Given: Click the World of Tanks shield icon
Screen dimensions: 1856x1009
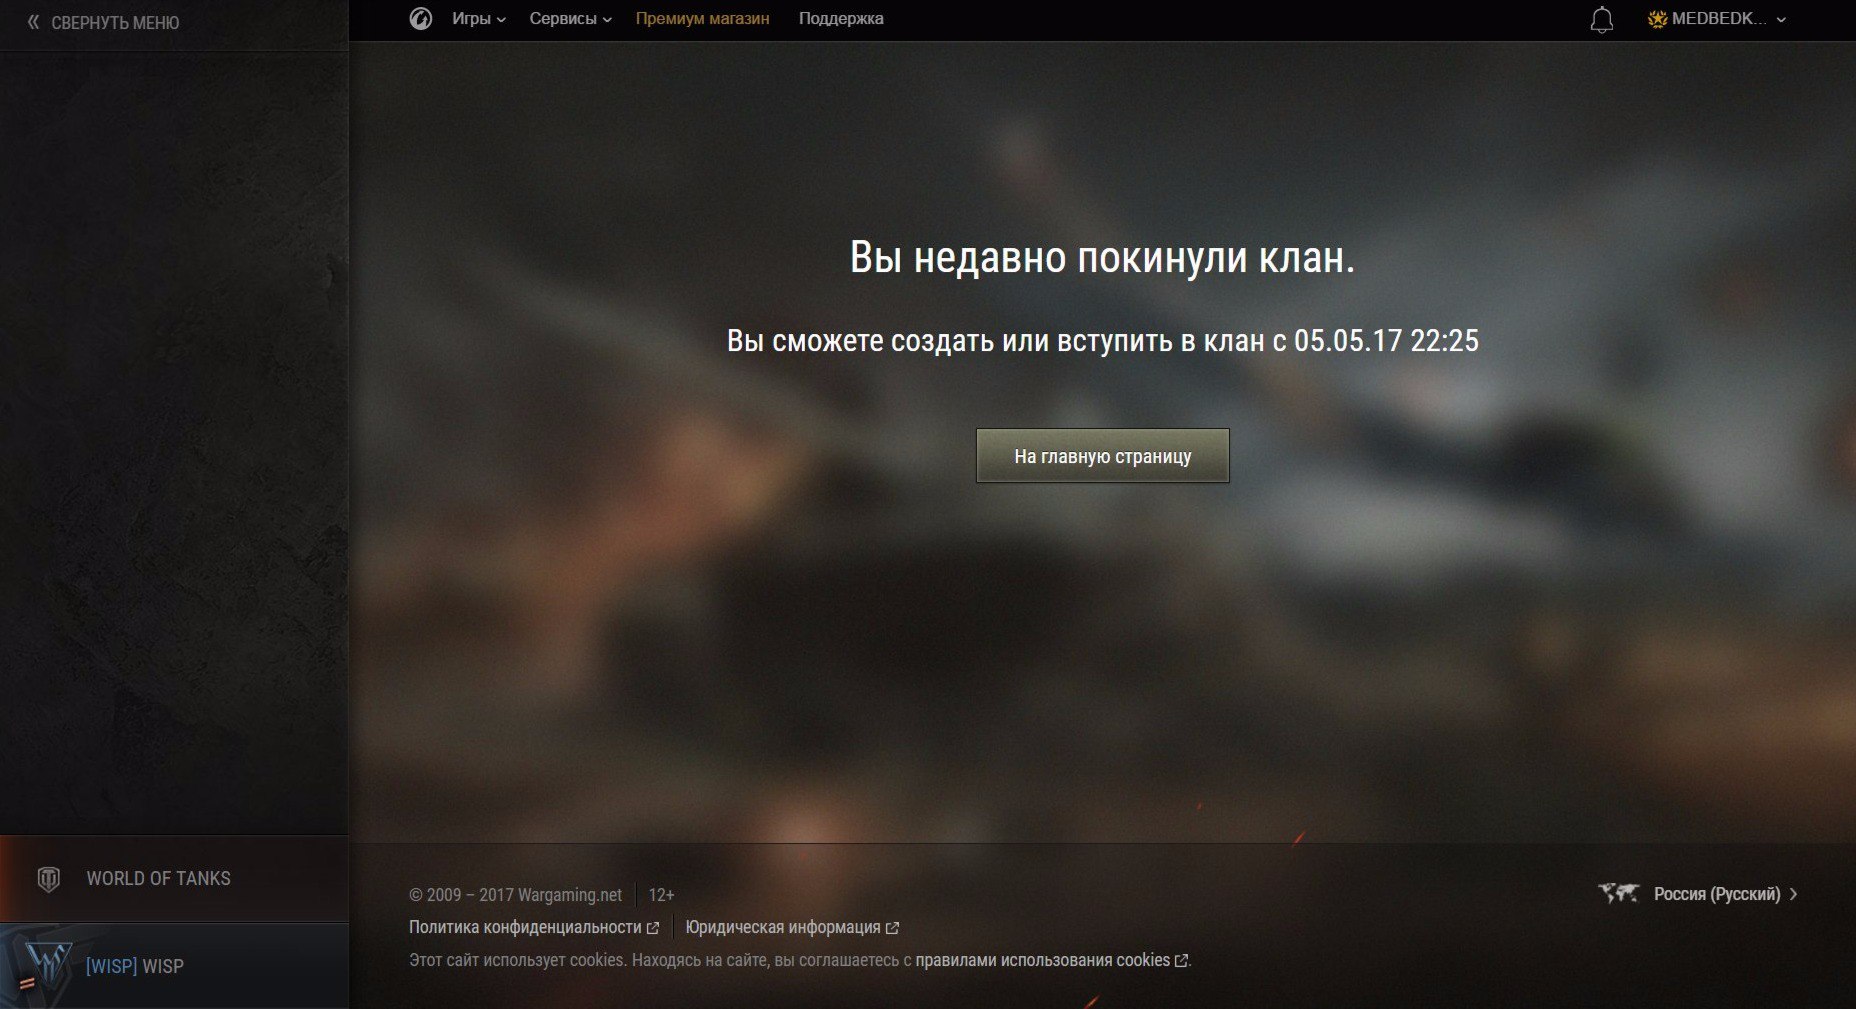Looking at the screenshot, I should tap(48, 879).
